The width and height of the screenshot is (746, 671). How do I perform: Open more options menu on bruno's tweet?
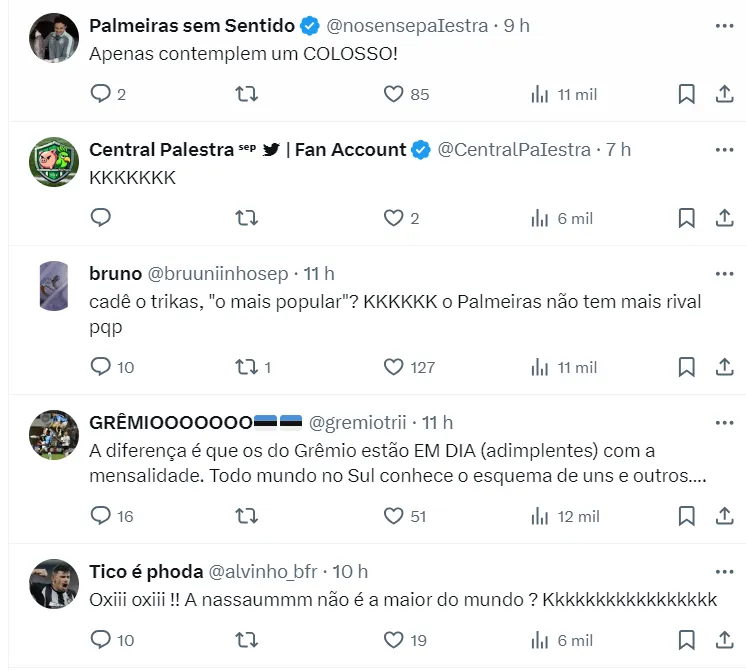pos(724,274)
